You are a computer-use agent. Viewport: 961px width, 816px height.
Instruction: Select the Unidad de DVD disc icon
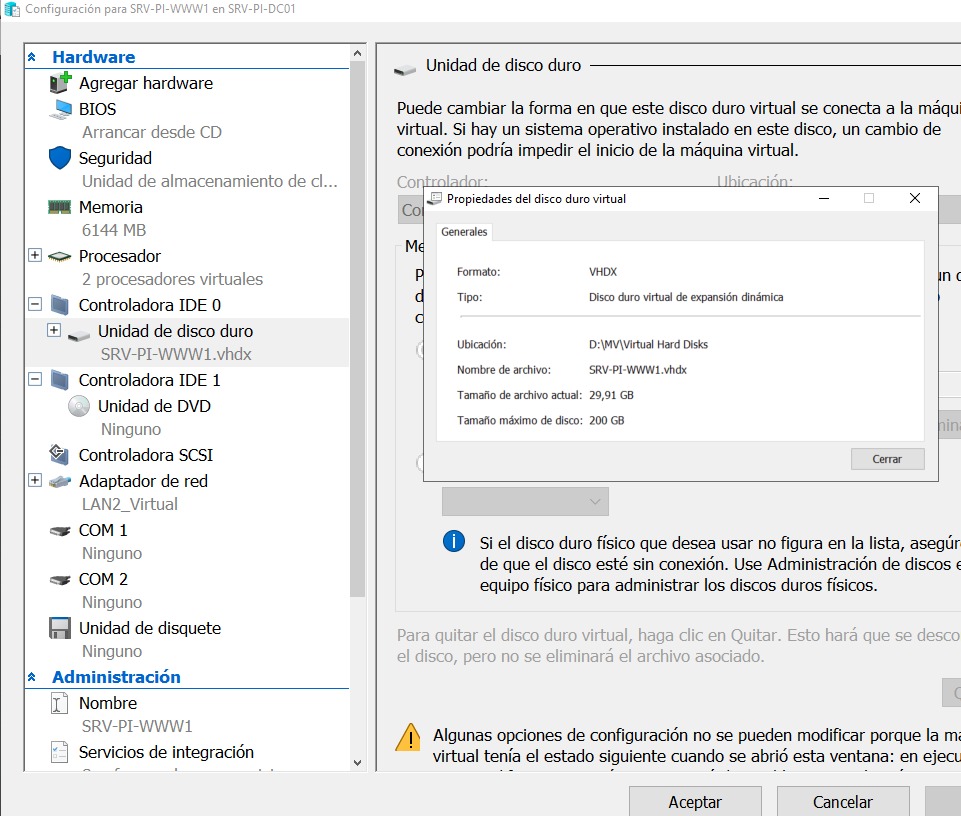pos(79,406)
